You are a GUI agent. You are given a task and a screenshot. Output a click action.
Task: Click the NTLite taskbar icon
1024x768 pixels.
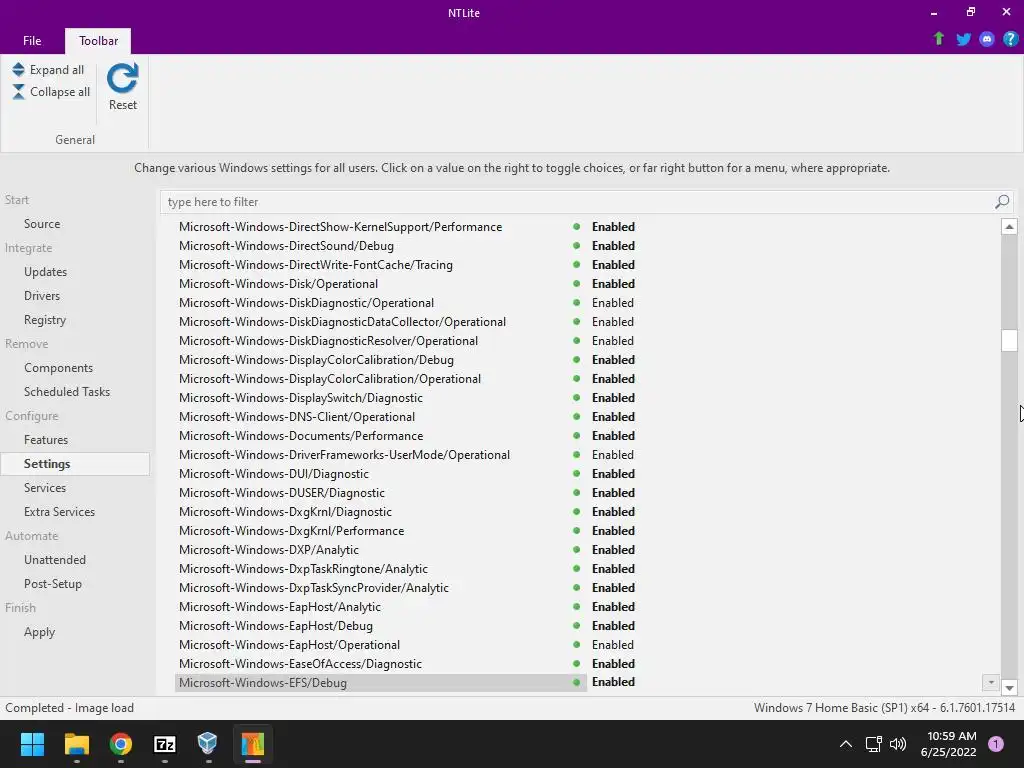tap(253, 744)
